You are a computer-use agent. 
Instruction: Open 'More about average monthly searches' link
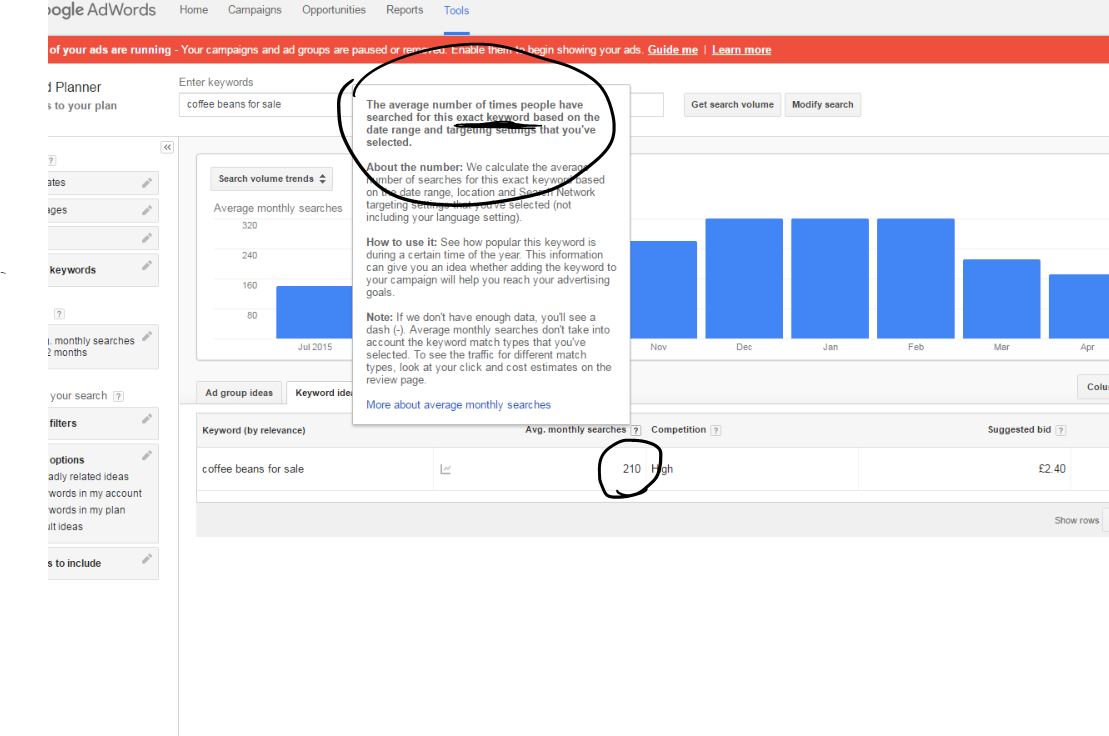coord(458,405)
